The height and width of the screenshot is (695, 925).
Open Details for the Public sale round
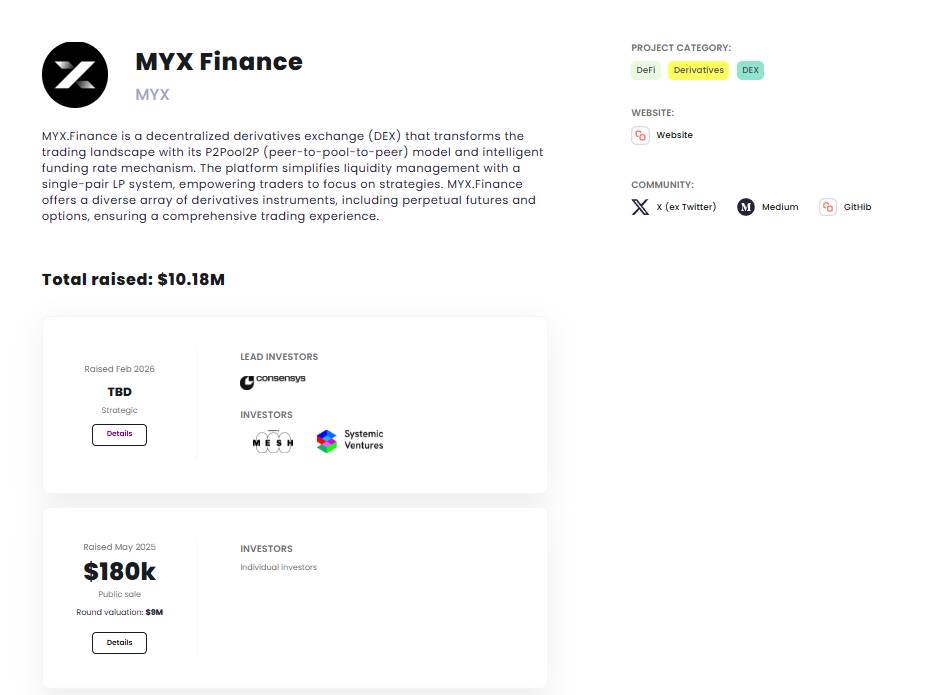pos(119,643)
